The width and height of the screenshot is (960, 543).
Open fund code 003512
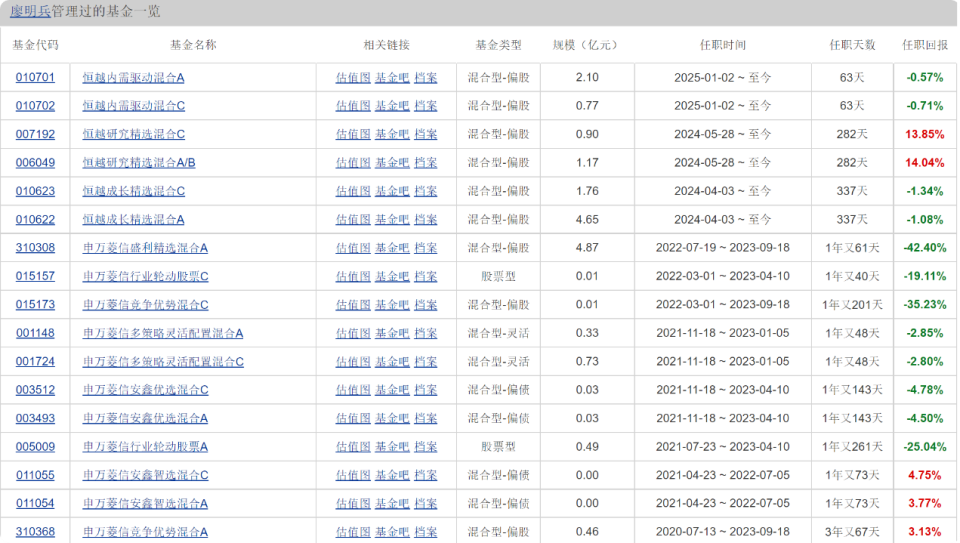click(x=35, y=390)
